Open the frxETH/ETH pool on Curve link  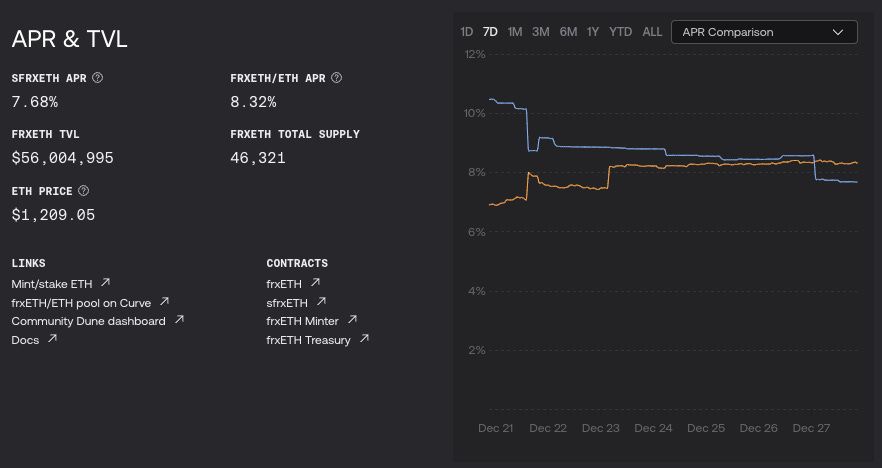[x=82, y=302]
